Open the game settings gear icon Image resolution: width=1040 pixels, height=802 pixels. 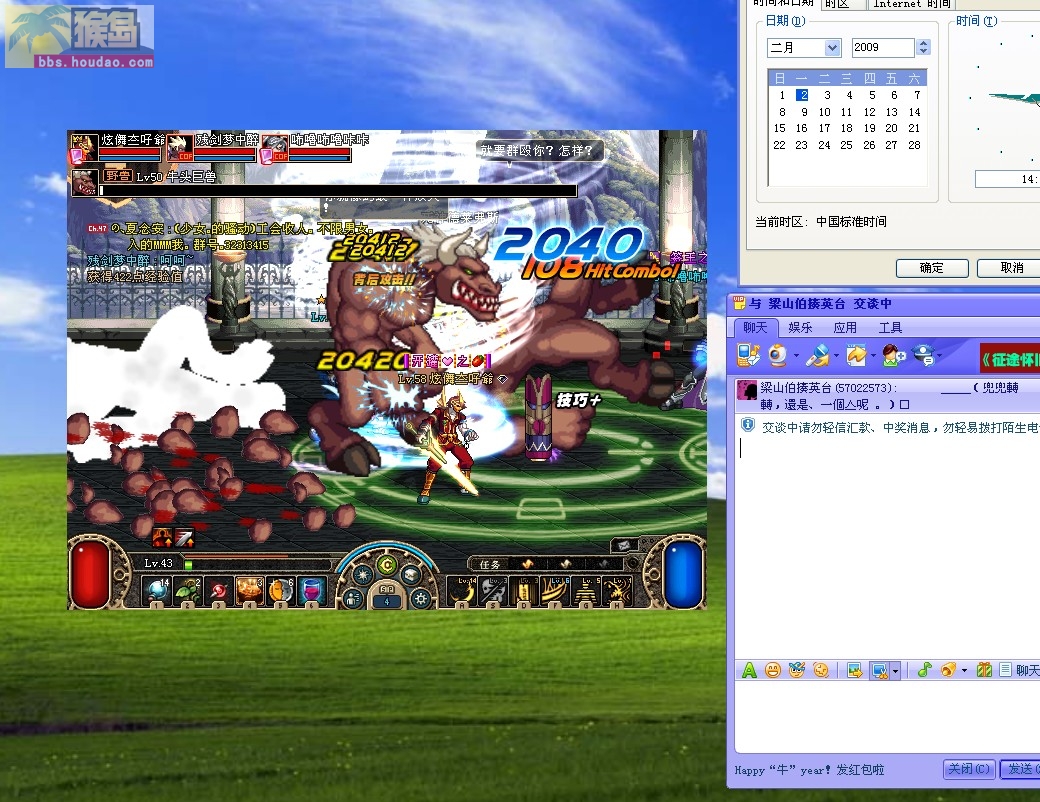[421, 599]
